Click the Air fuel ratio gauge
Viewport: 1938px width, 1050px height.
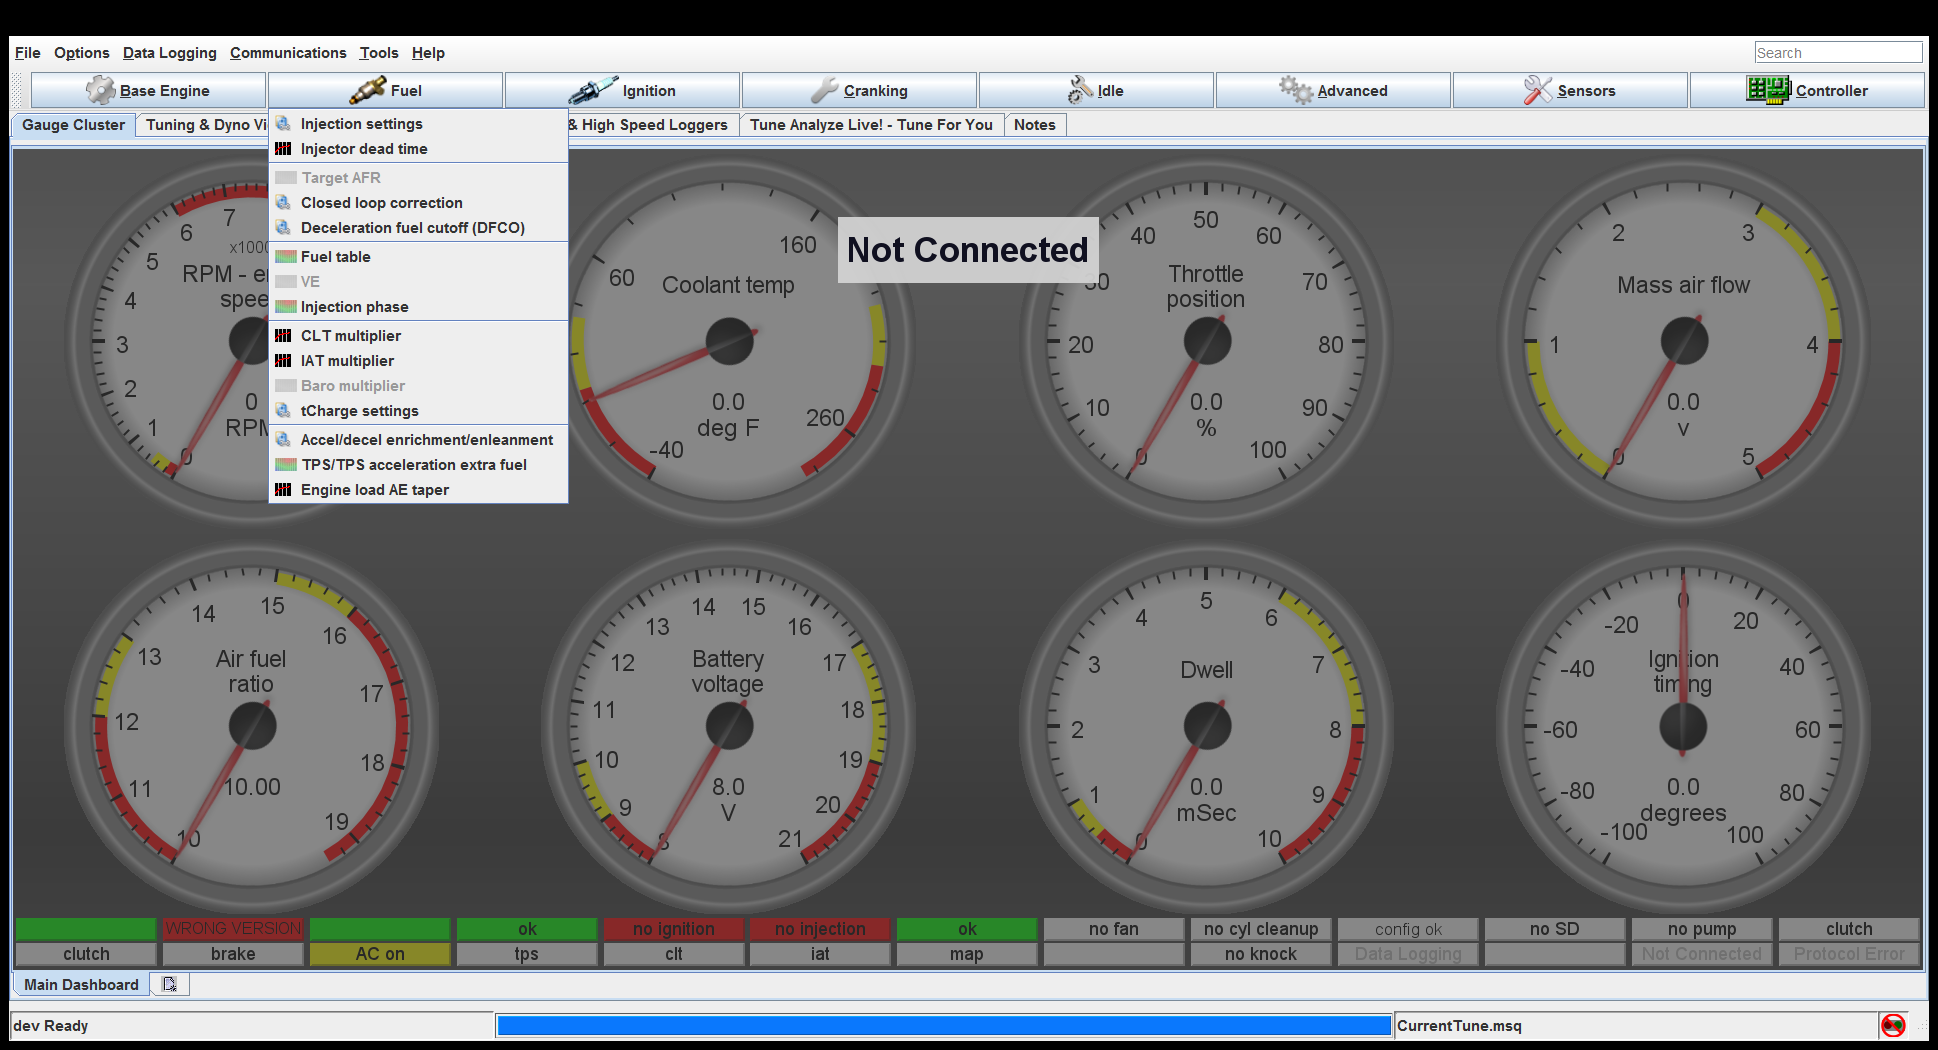252,727
